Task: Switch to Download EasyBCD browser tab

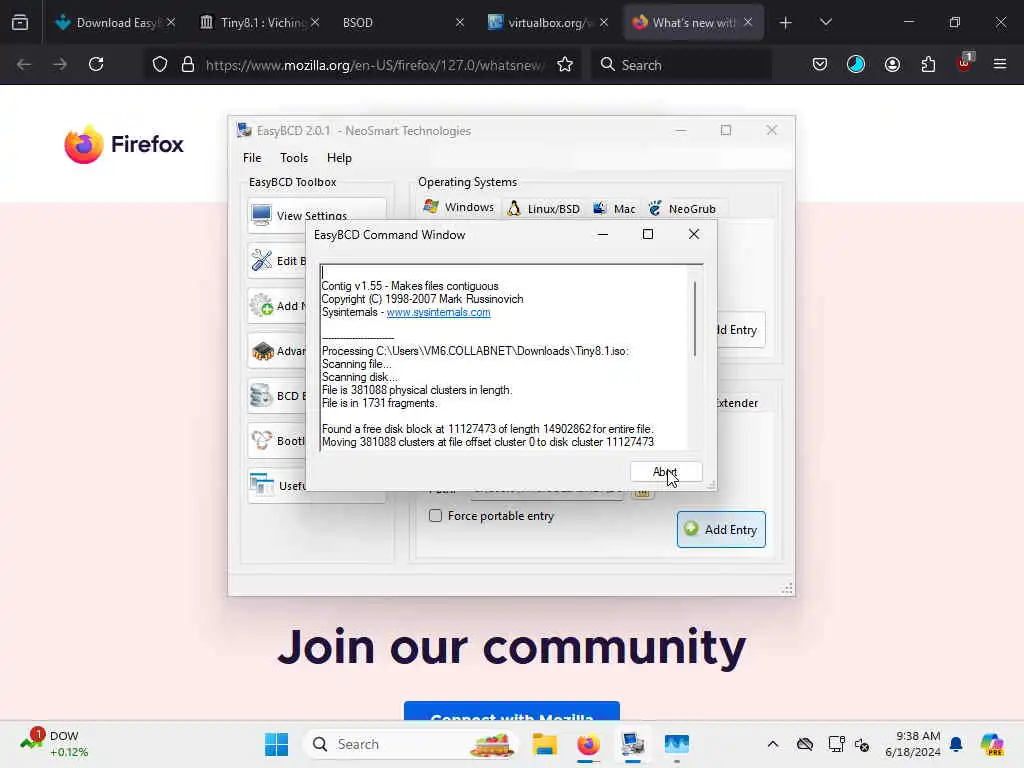Action: (116, 22)
